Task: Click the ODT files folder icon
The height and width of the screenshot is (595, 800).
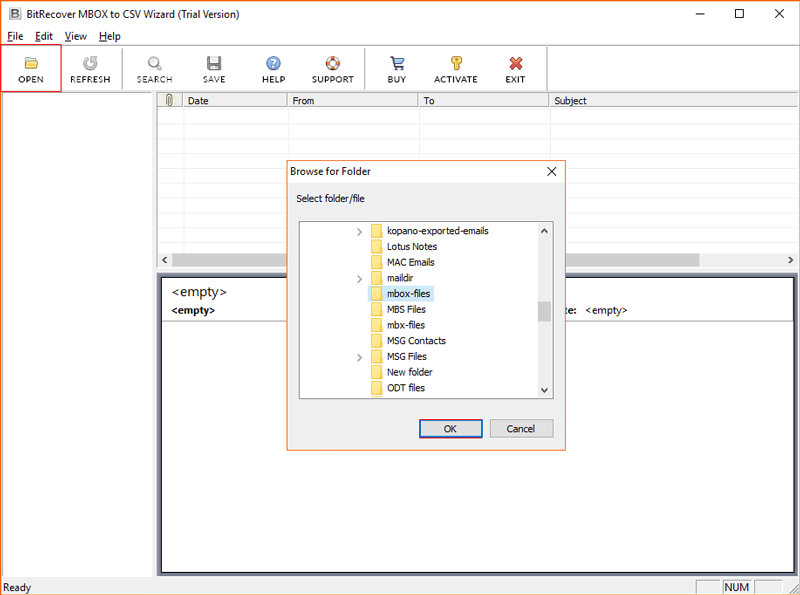Action: pos(377,388)
